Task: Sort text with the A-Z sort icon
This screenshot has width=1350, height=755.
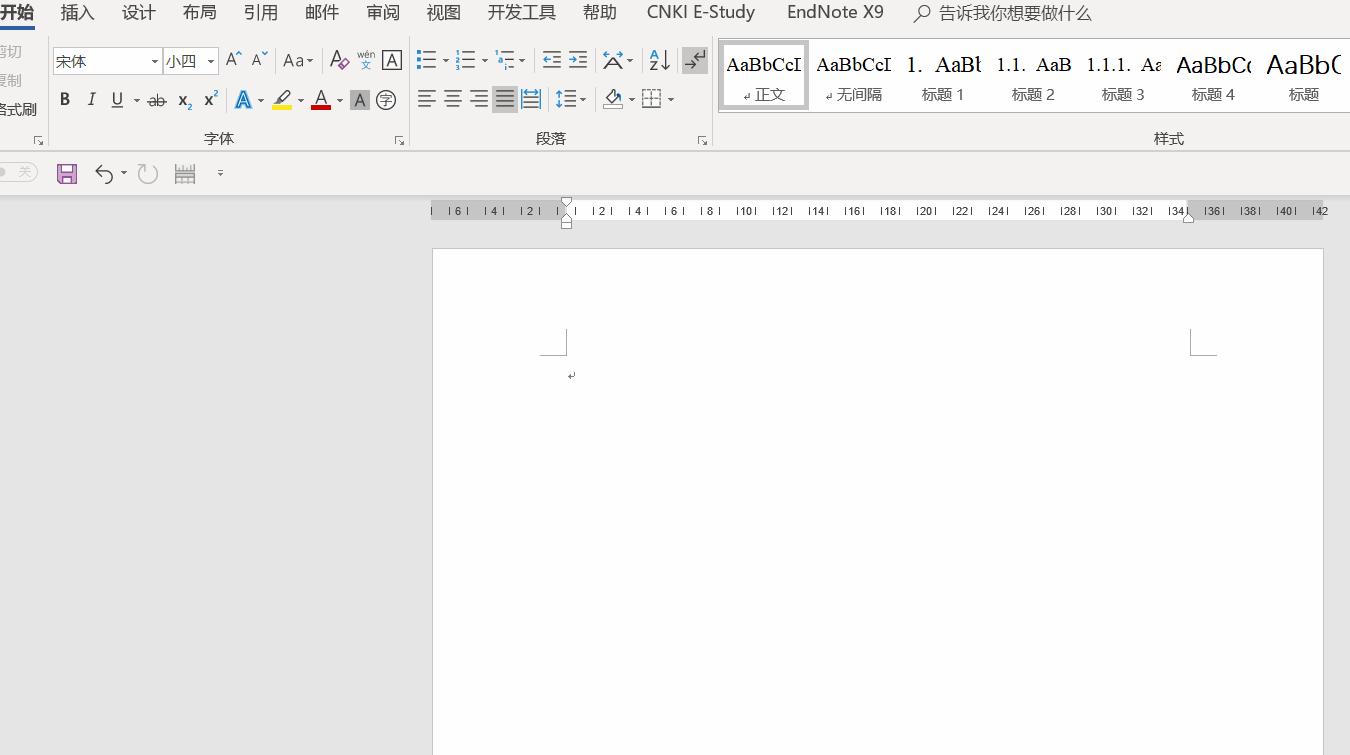Action: [657, 60]
